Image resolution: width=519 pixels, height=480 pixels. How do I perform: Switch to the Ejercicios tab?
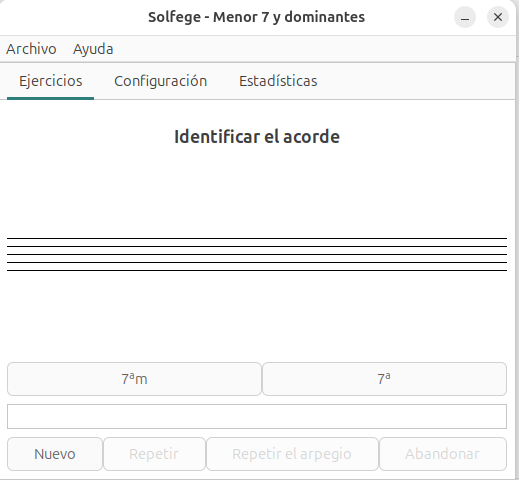(x=50, y=81)
